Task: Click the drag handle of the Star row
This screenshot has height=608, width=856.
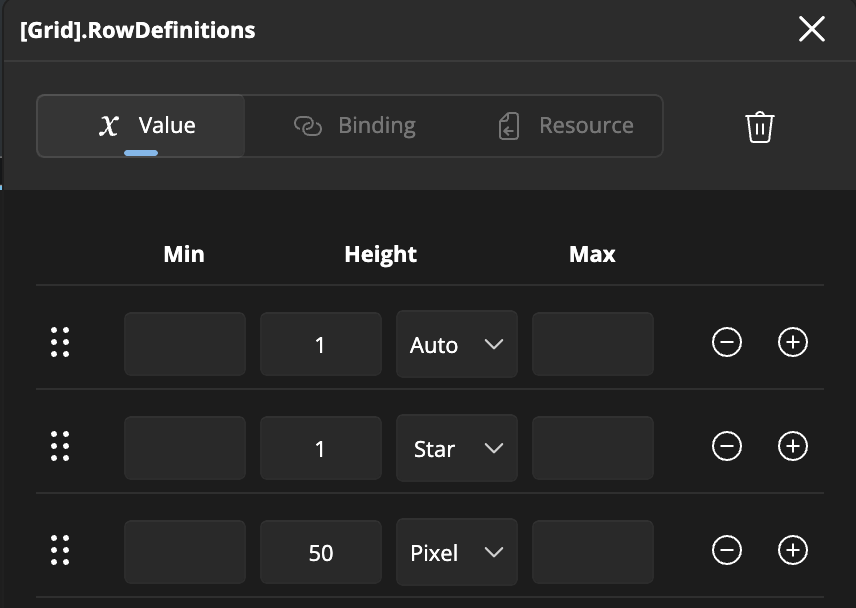Action: (x=61, y=447)
